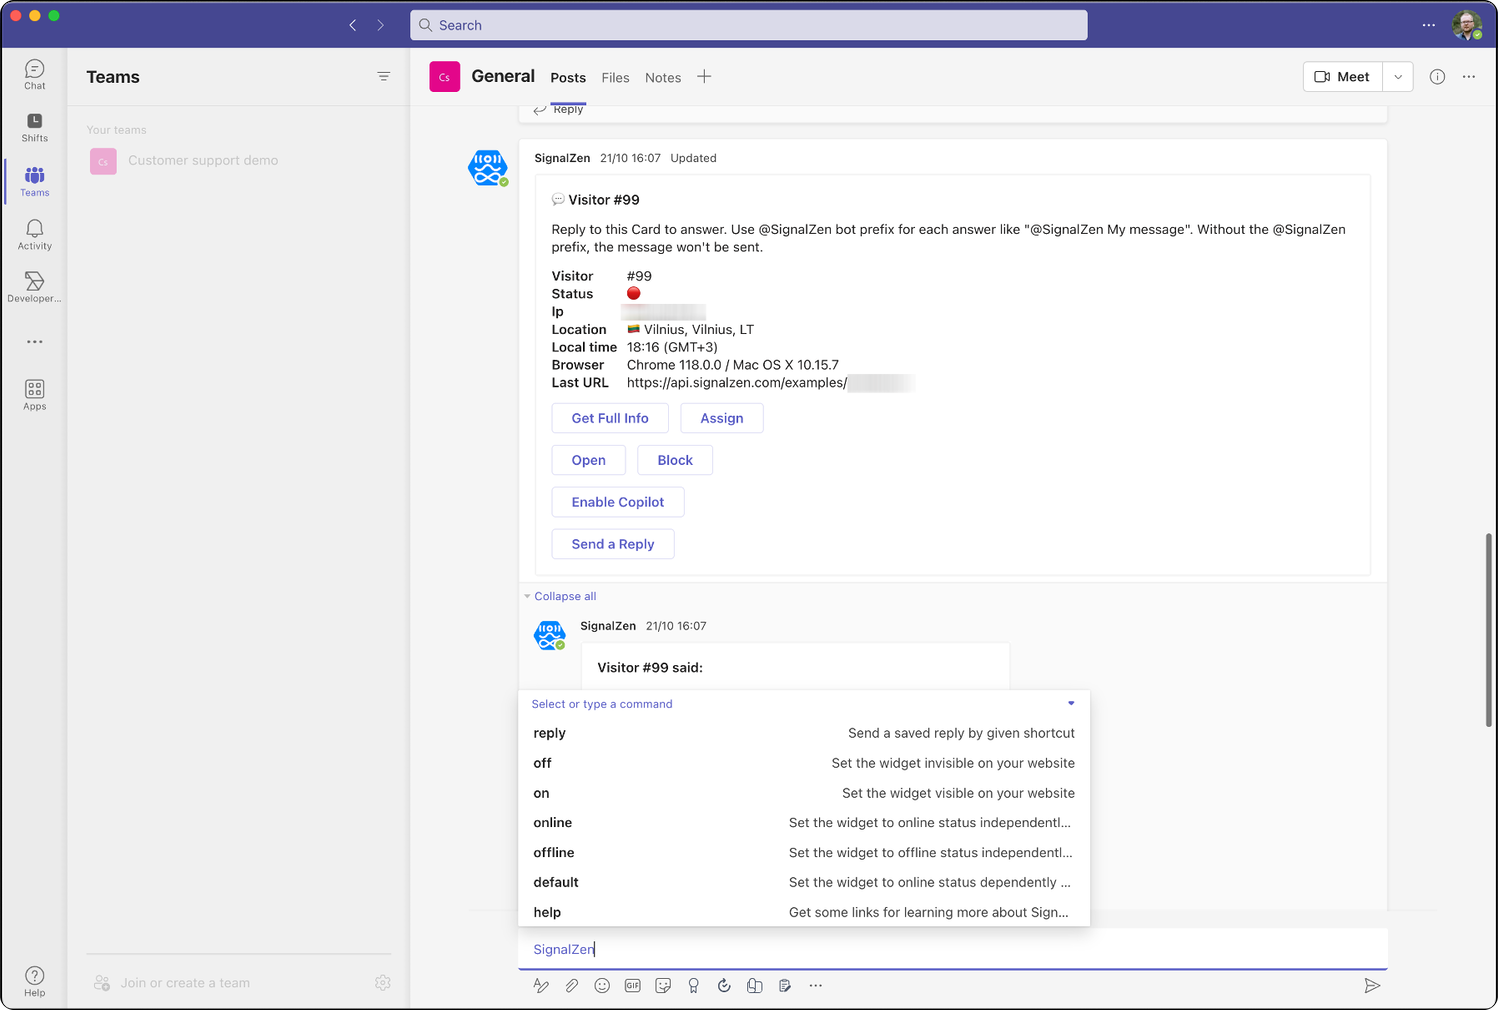Show more compose actions ellipsis
This screenshot has height=1010, width=1498.
(x=816, y=985)
